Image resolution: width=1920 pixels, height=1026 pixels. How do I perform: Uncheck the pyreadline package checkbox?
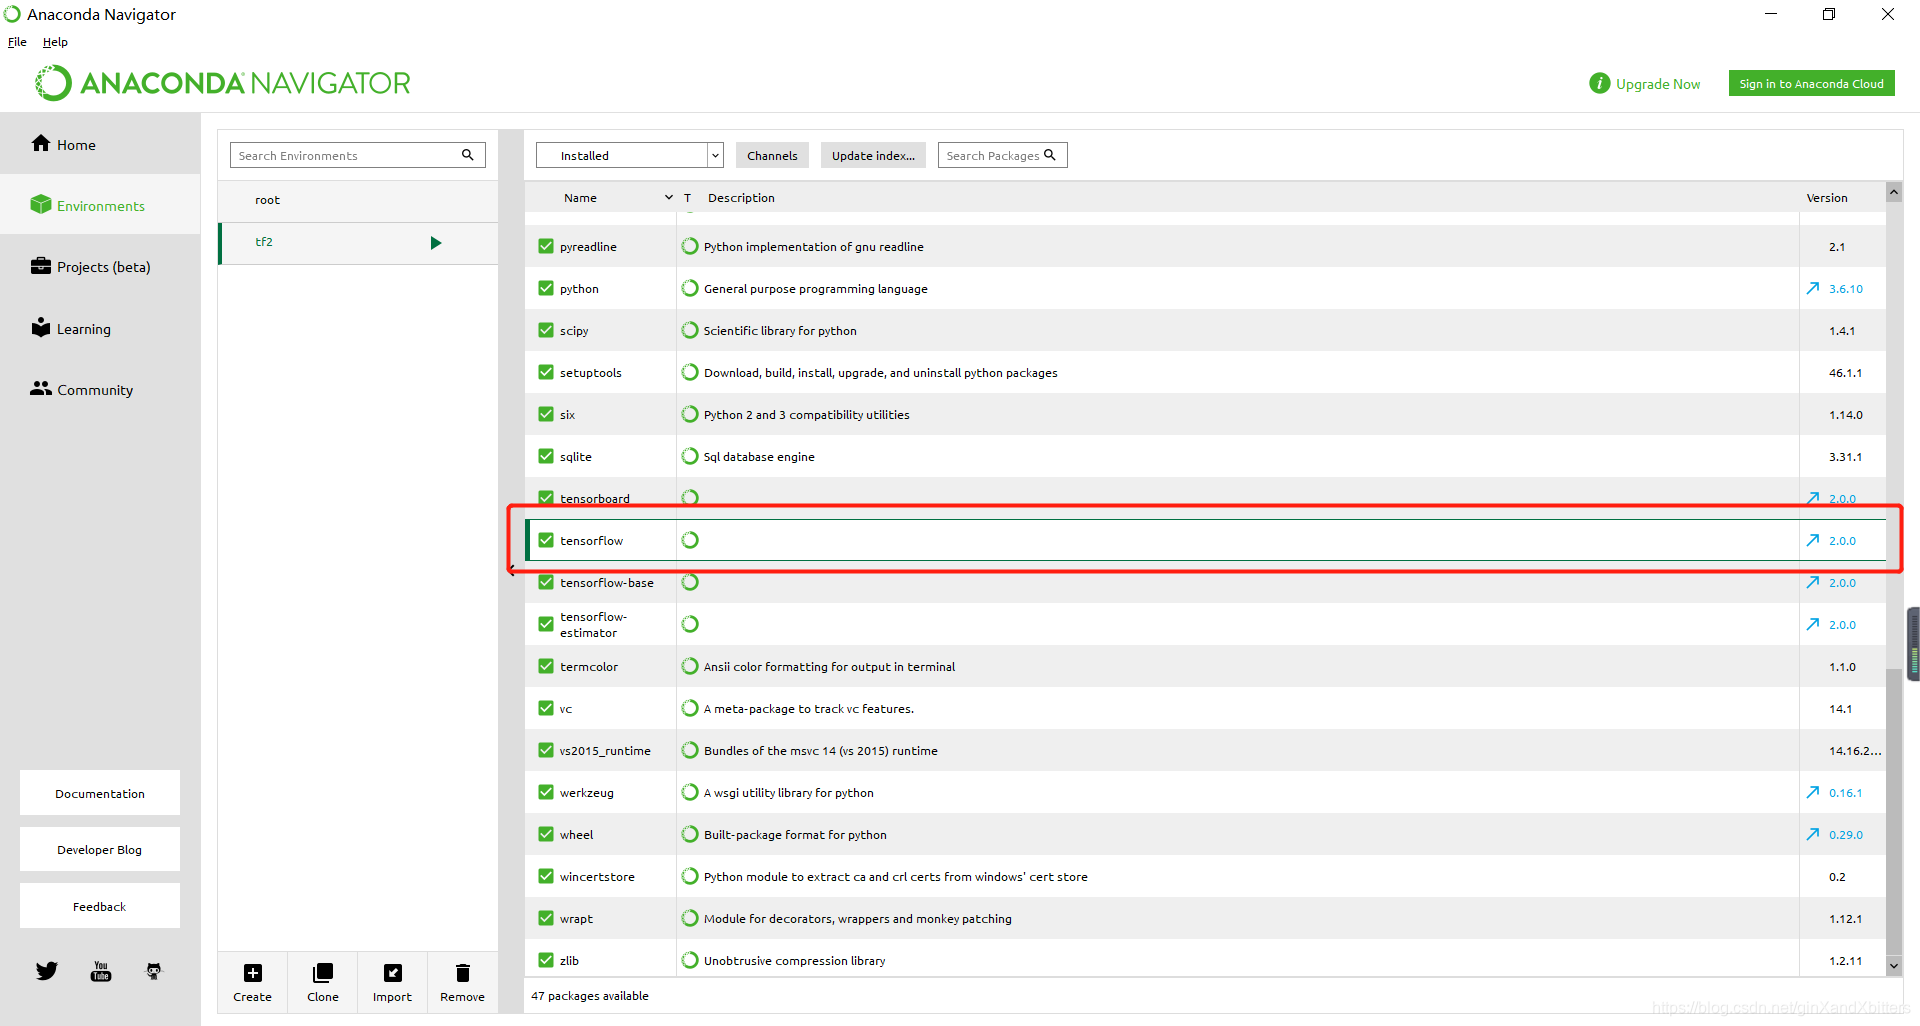coord(546,246)
